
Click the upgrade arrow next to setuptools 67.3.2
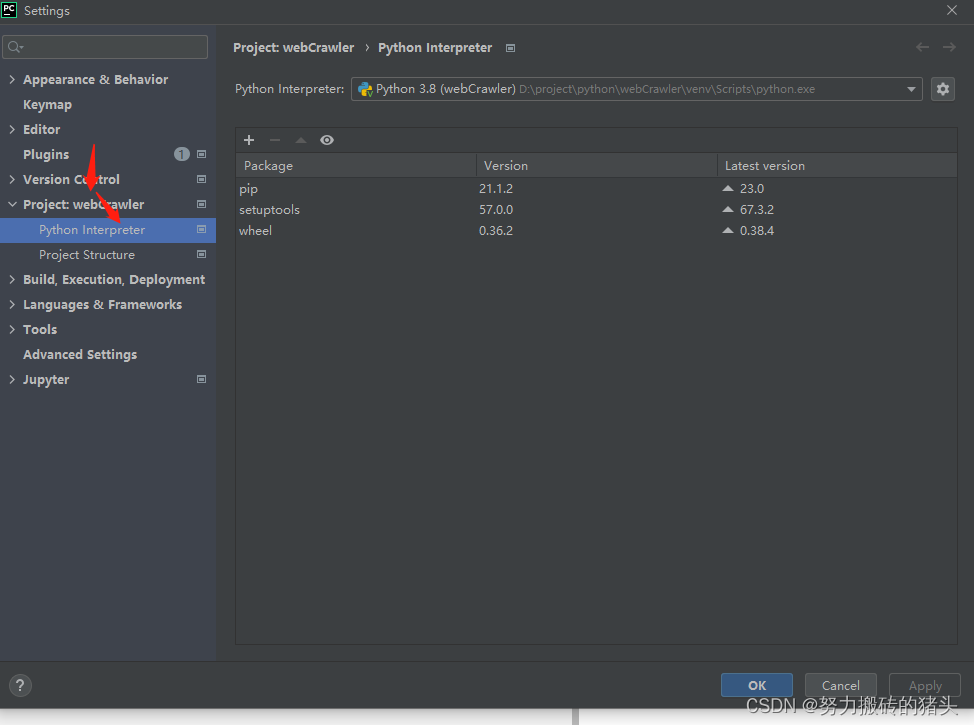click(x=728, y=209)
